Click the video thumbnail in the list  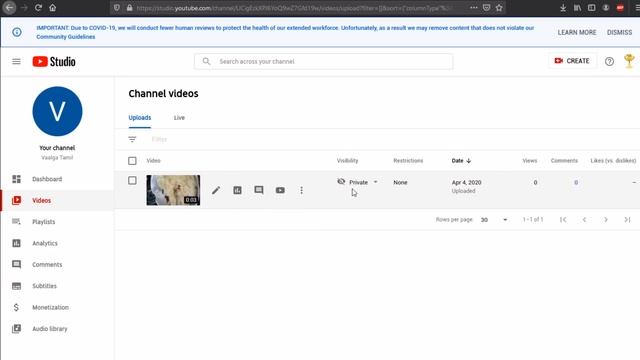click(x=173, y=190)
